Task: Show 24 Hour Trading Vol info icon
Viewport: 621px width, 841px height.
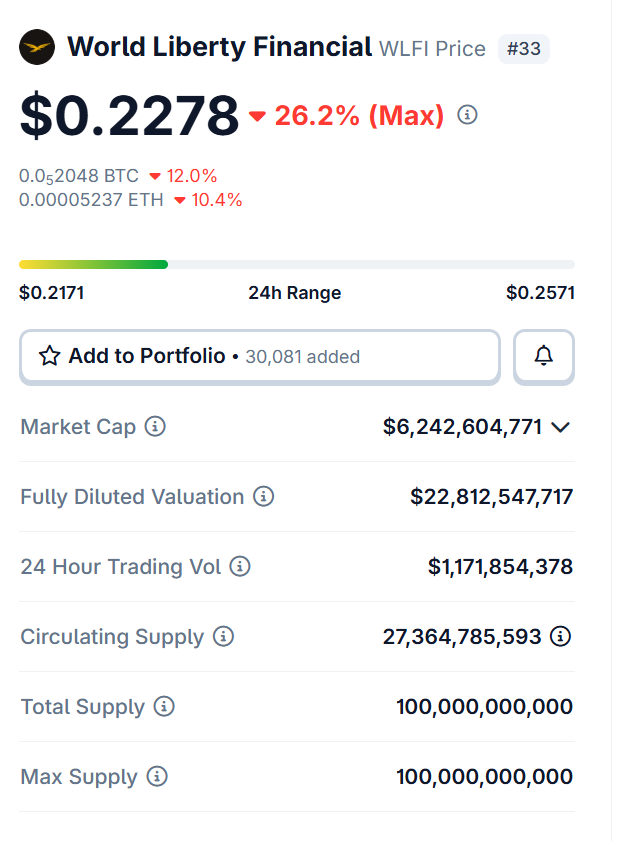Action: [240, 566]
